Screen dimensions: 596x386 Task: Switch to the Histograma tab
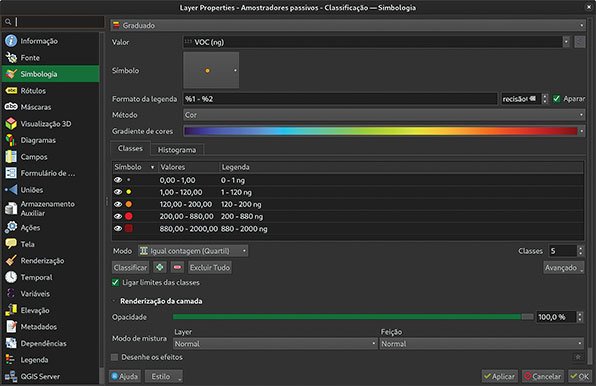tap(177, 150)
